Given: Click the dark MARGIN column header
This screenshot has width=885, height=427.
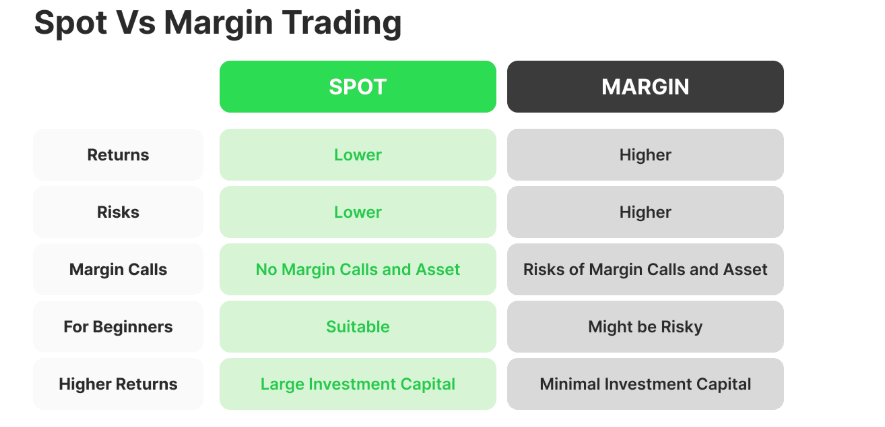Looking at the screenshot, I should click(645, 87).
